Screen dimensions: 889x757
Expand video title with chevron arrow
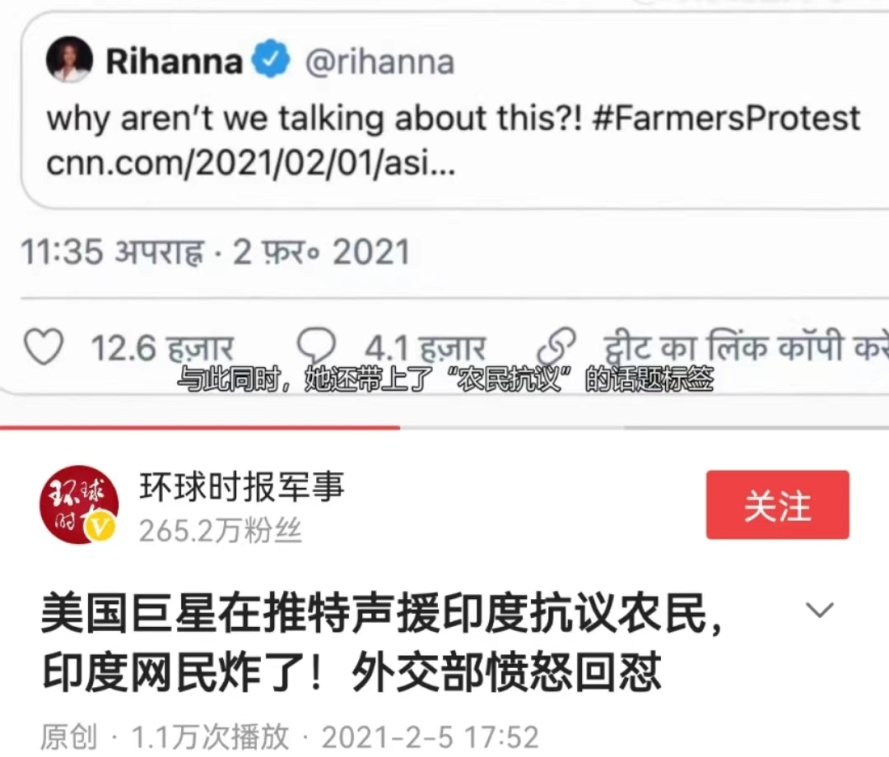point(820,610)
